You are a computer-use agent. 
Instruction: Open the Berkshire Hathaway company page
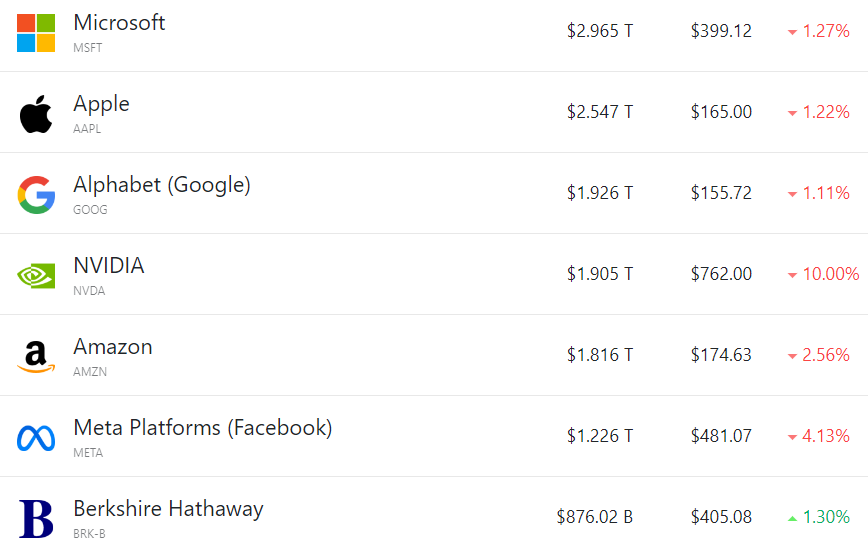(x=168, y=508)
